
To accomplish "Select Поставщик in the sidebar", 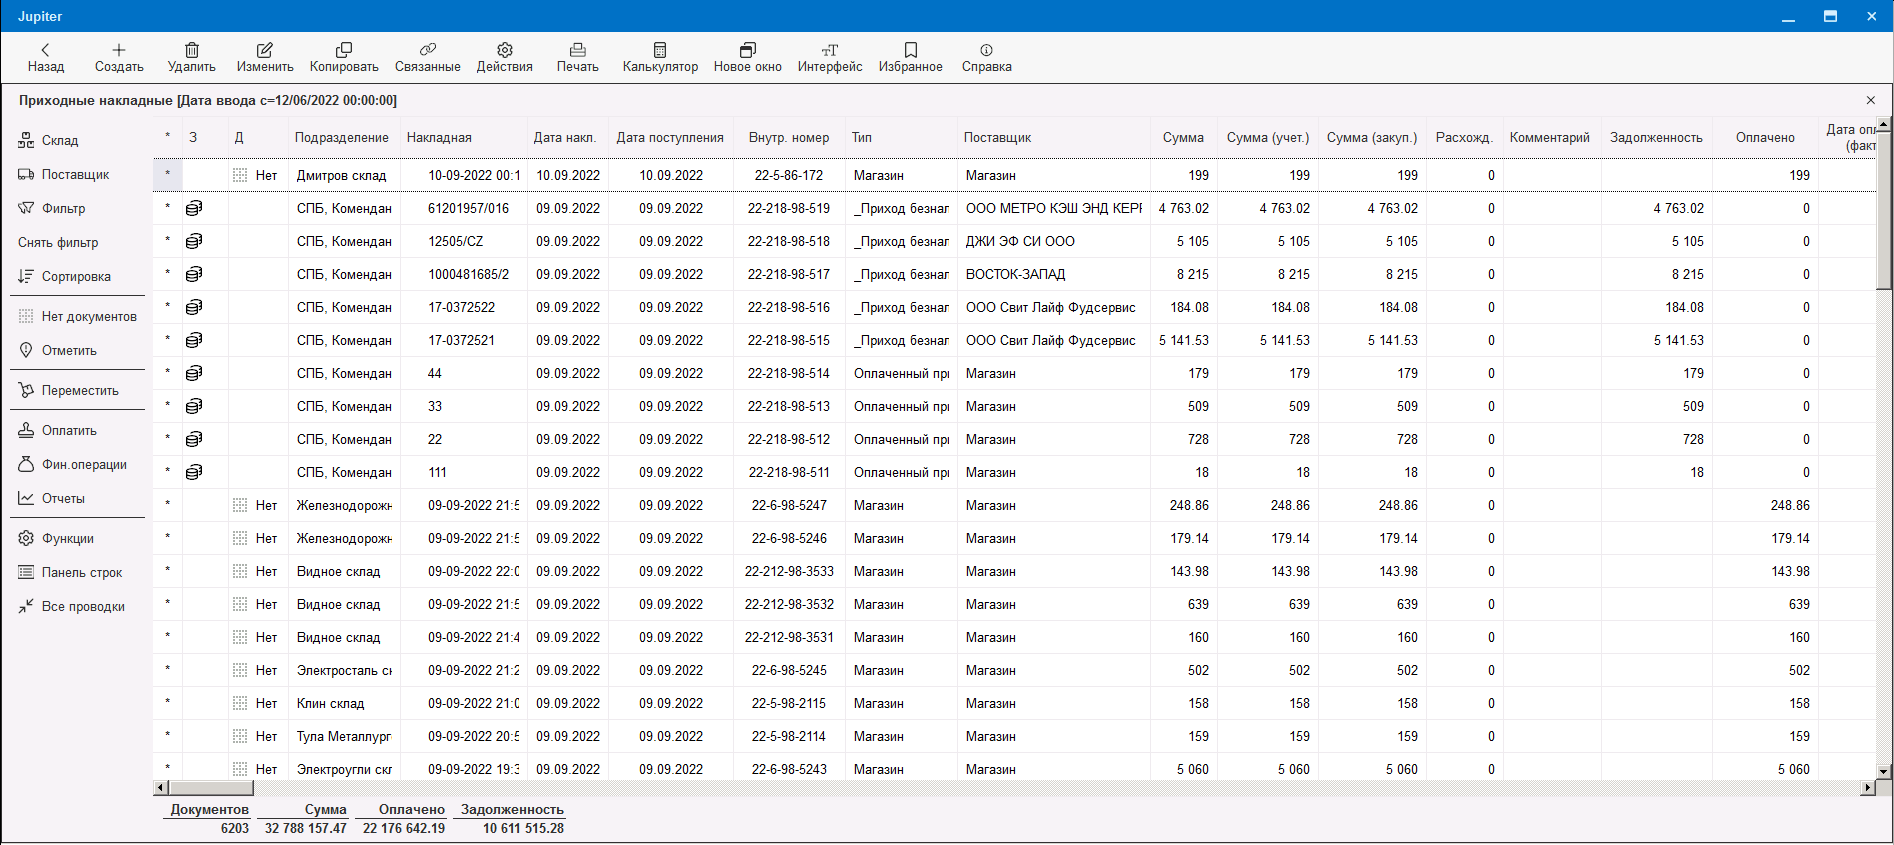I will tap(63, 175).
